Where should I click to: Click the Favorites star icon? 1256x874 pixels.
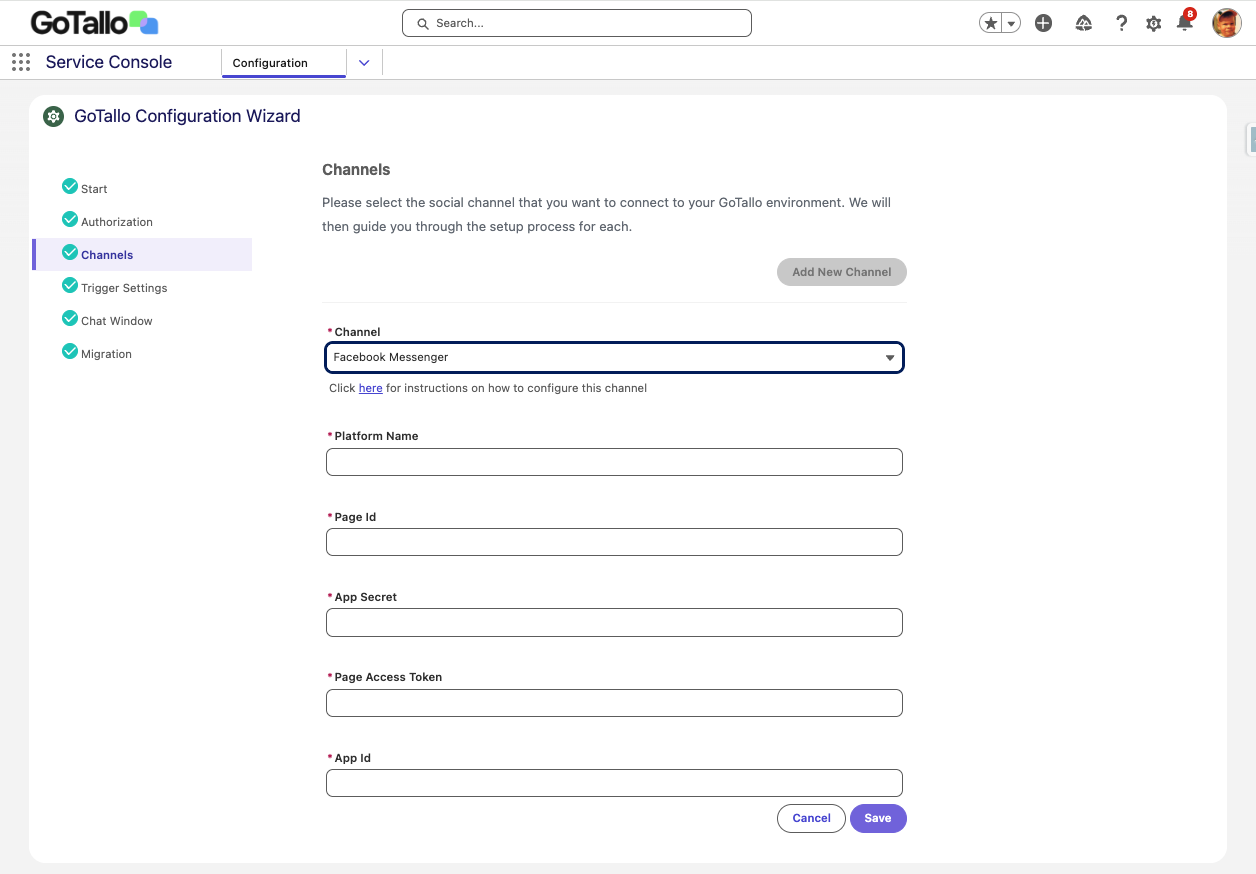991,23
